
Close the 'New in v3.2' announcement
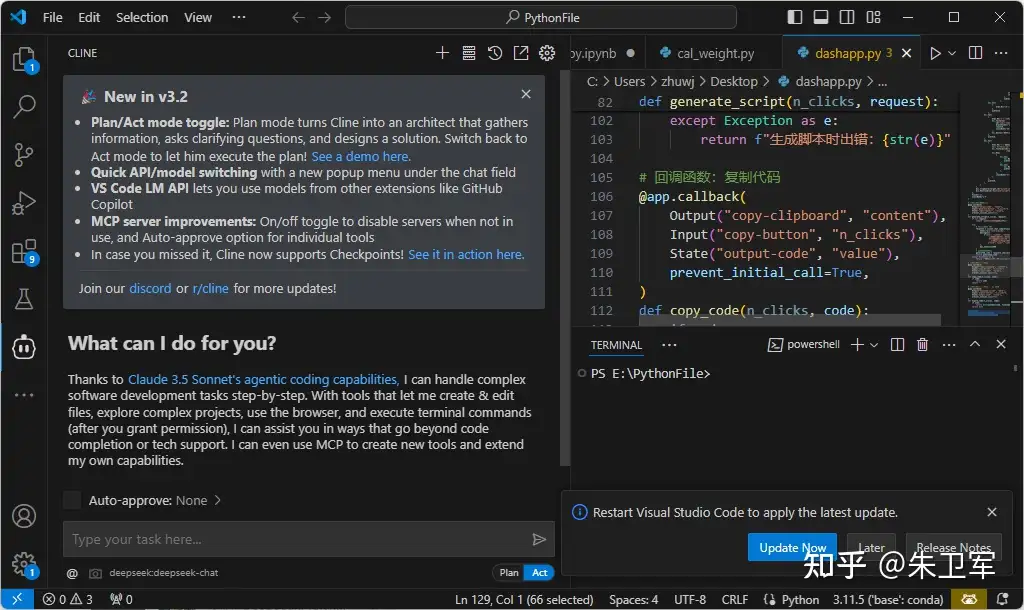point(526,94)
